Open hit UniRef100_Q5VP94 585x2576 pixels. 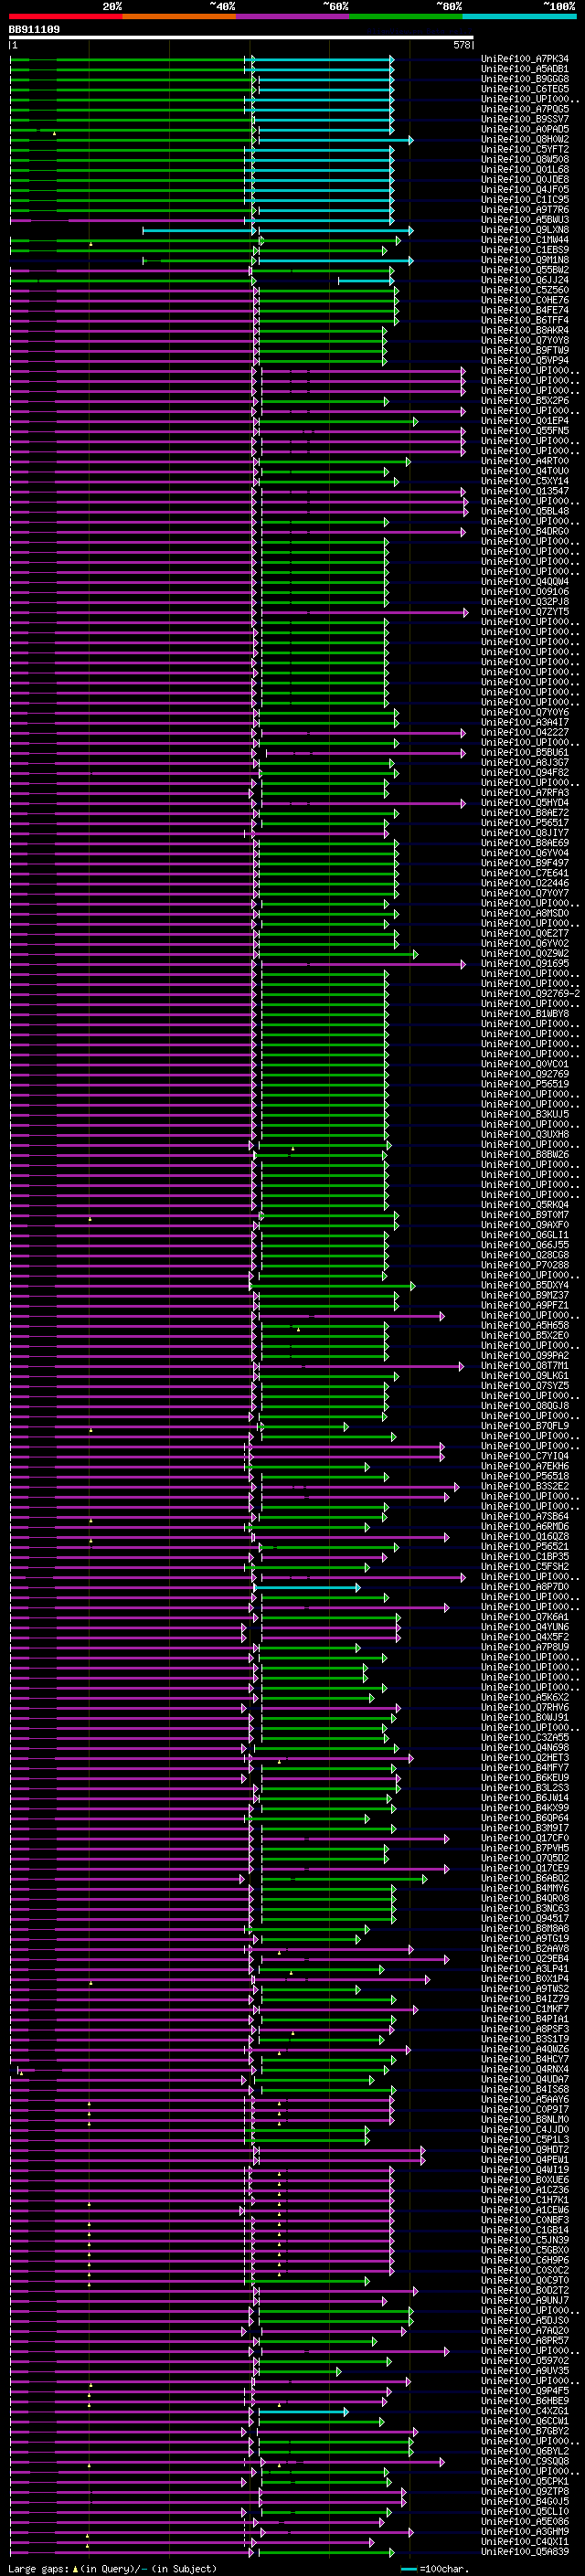coord(525,361)
